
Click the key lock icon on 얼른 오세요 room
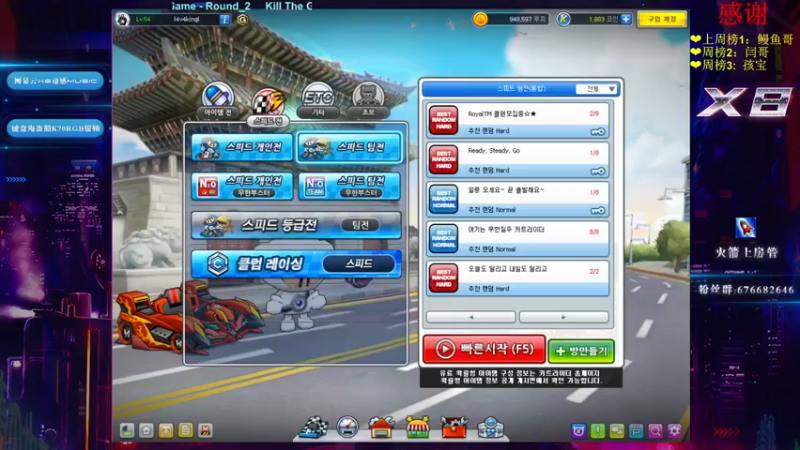coord(597,211)
